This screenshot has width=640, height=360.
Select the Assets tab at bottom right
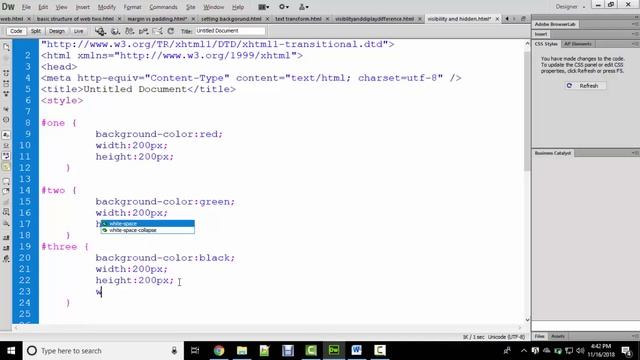pyautogui.click(x=558, y=336)
